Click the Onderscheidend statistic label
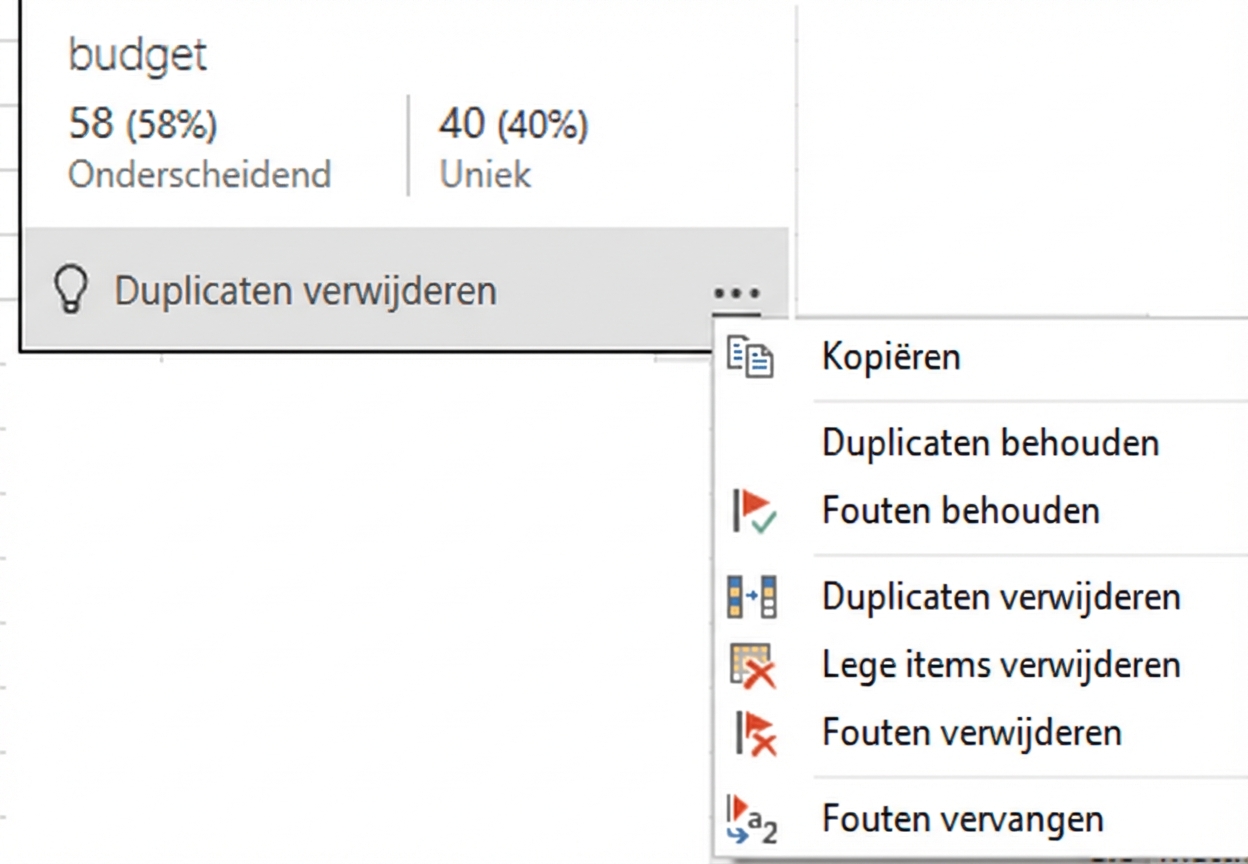Screen dimensions: 1248x864 click(x=198, y=174)
